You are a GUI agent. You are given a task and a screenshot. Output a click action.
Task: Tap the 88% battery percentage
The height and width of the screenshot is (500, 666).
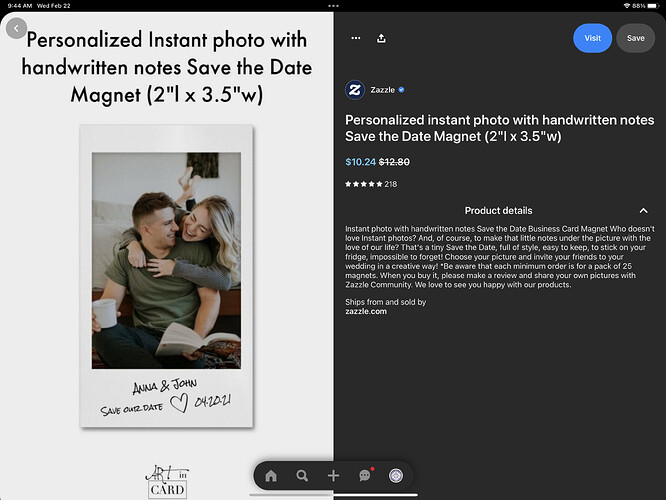(638, 6)
